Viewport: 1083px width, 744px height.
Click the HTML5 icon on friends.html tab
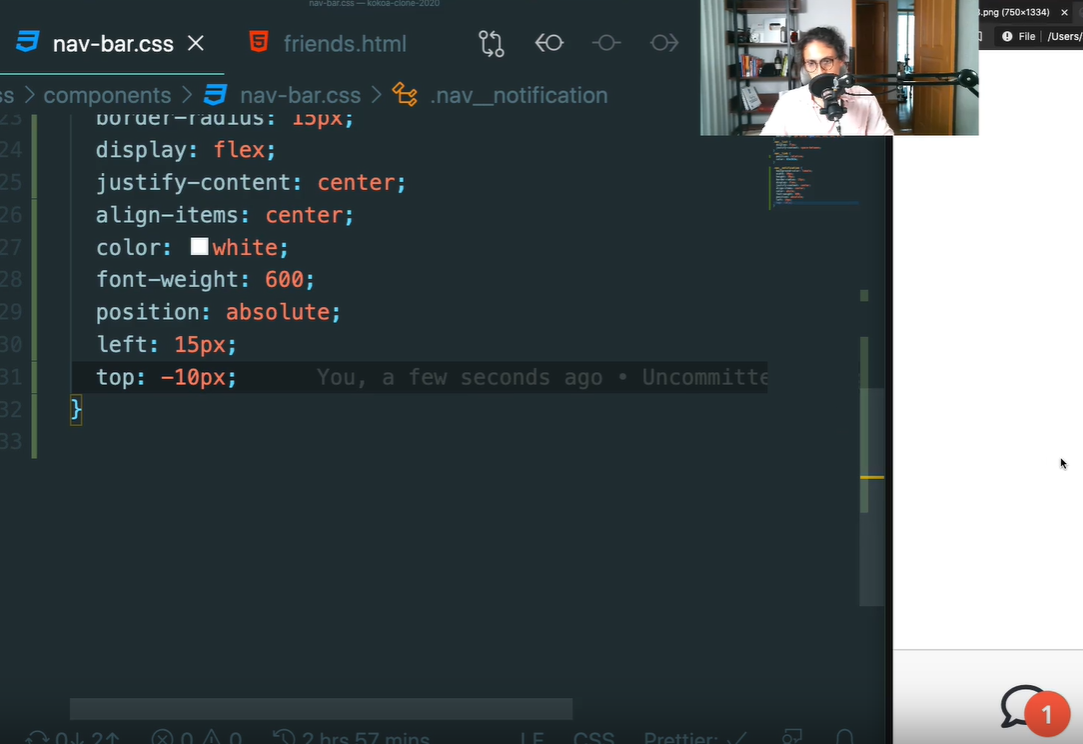259,42
